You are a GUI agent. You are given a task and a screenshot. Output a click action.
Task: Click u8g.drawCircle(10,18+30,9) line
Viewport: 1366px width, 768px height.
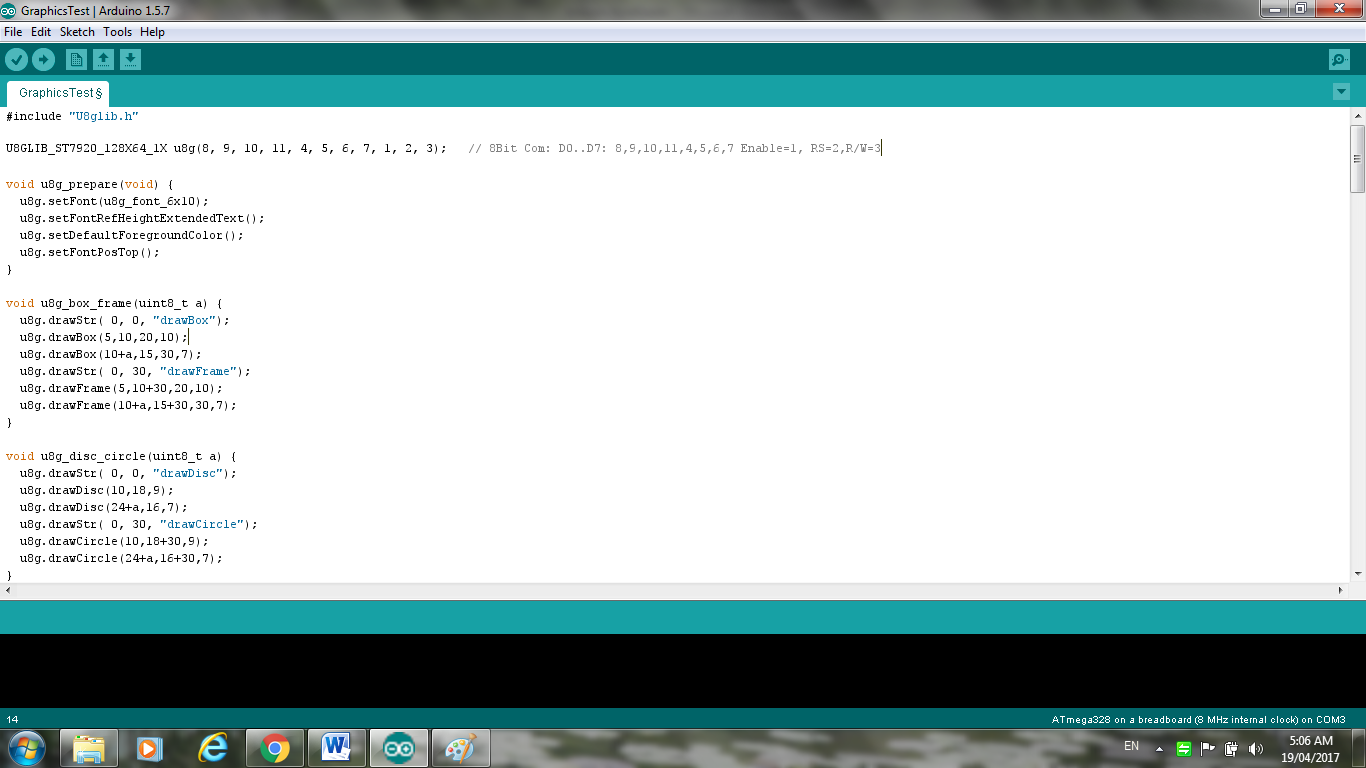click(x=114, y=541)
